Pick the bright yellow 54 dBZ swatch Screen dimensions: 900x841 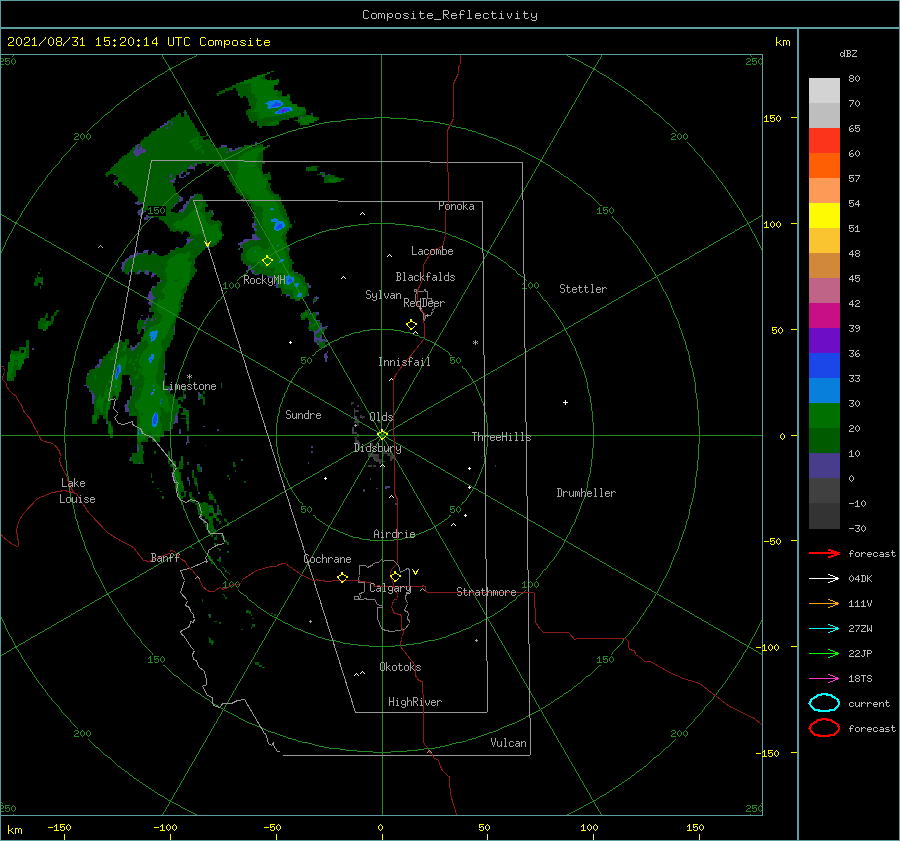pos(824,215)
